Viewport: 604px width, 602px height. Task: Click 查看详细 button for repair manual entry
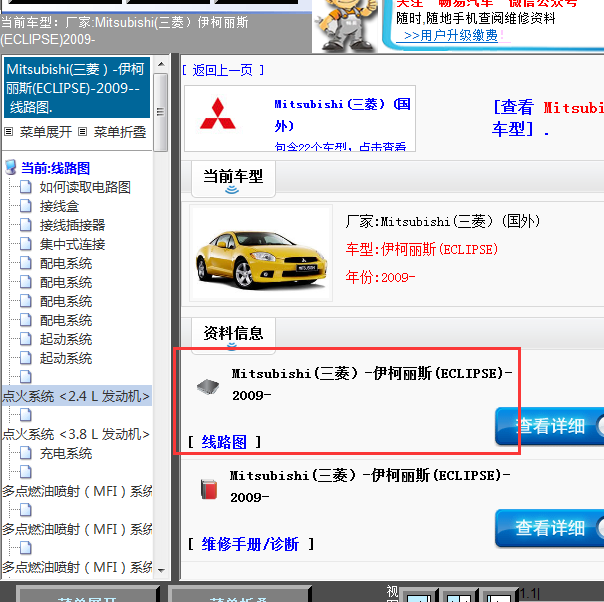pos(550,528)
